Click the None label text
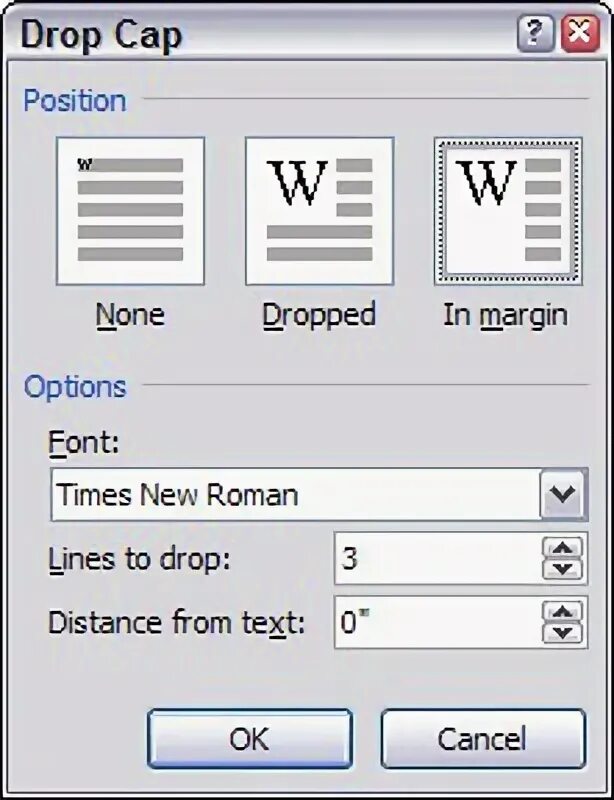This screenshot has height=800, width=614. pos(130,315)
